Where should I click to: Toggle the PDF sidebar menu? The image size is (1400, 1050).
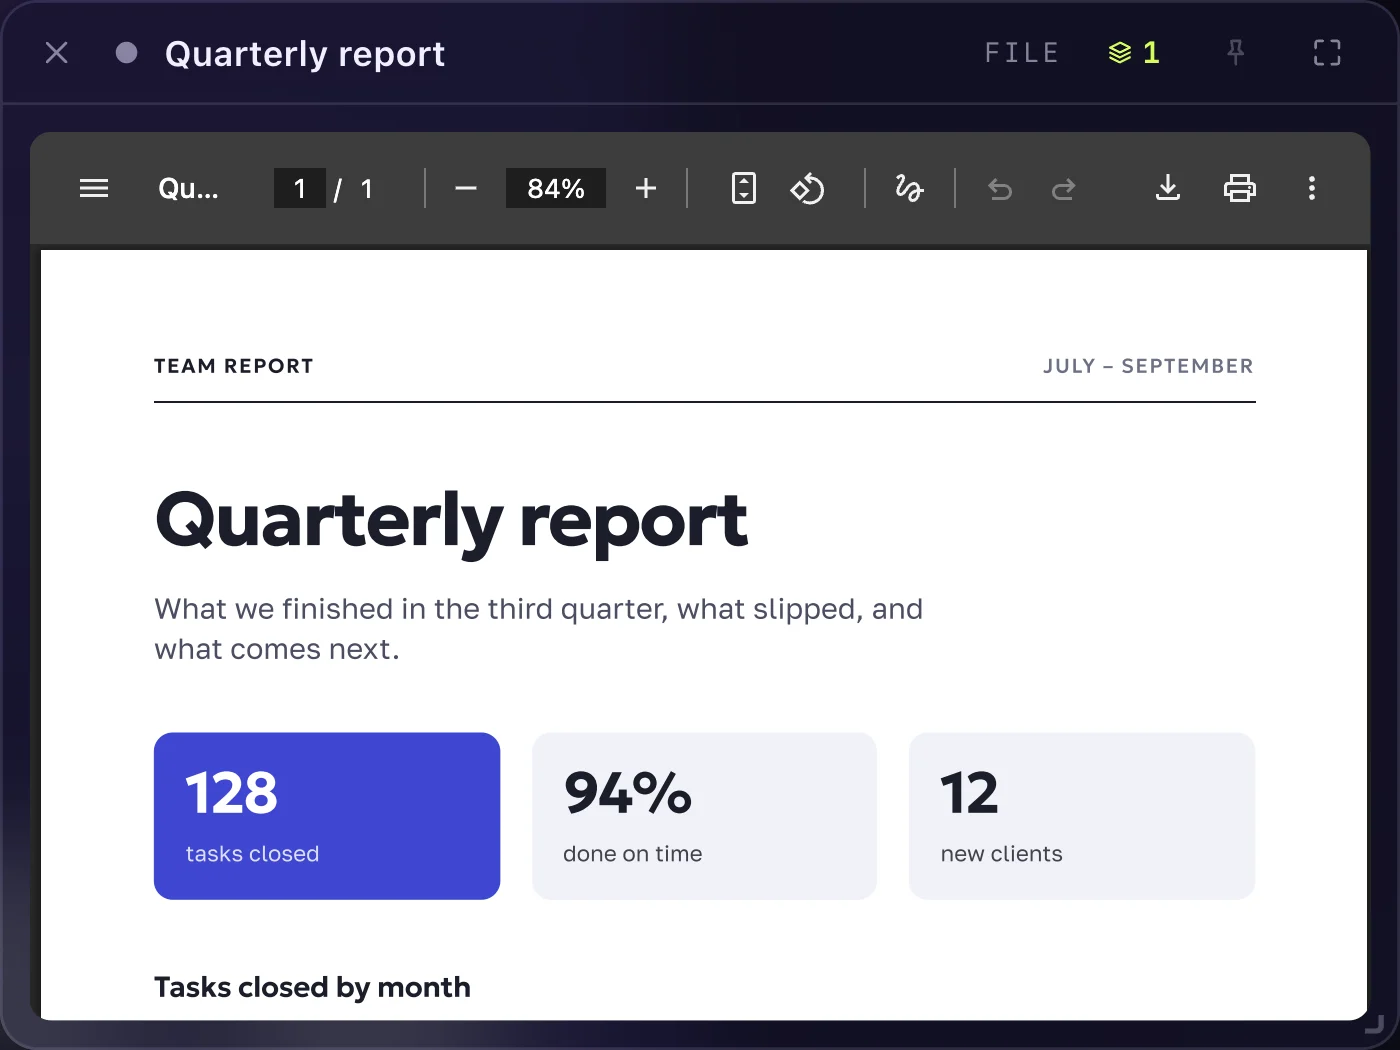tap(94, 188)
